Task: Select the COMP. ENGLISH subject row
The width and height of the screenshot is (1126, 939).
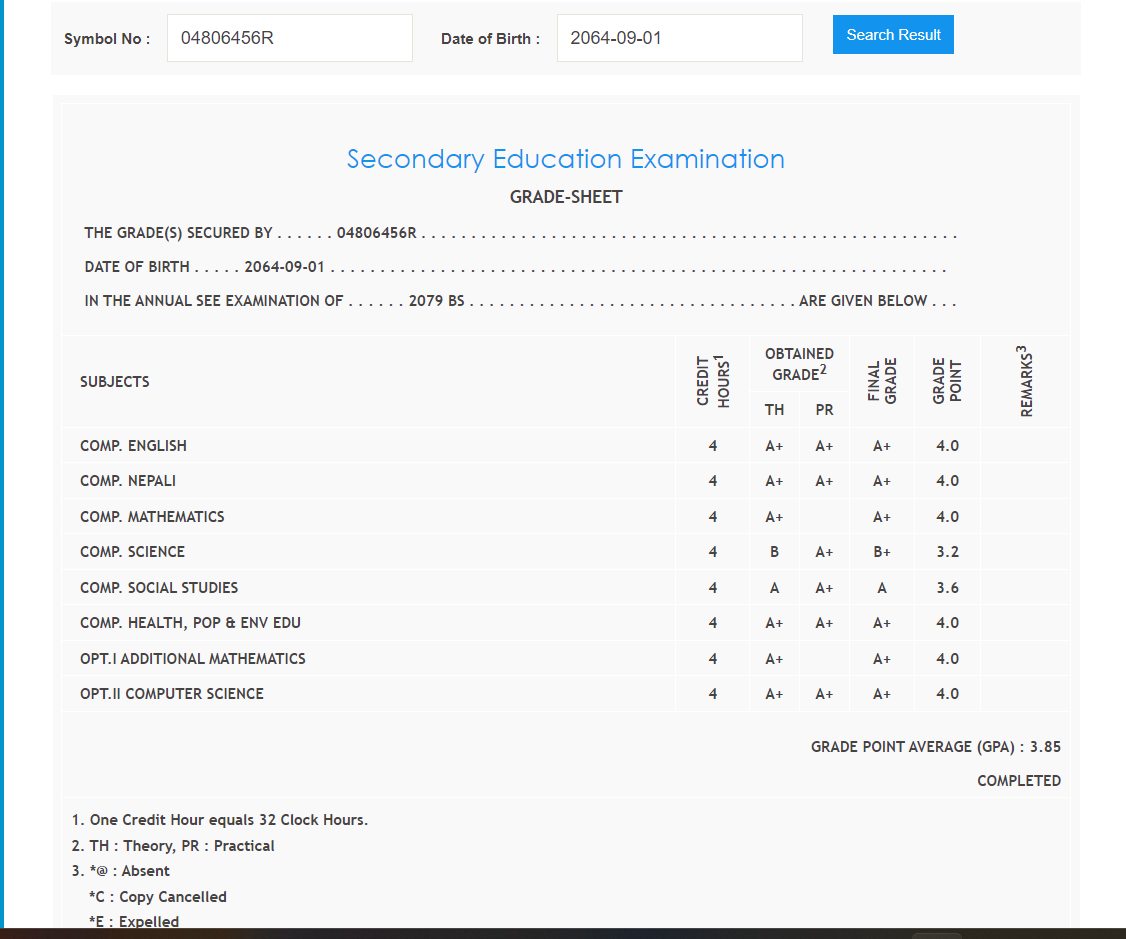Action: pyautogui.click(x=133, y=446)
